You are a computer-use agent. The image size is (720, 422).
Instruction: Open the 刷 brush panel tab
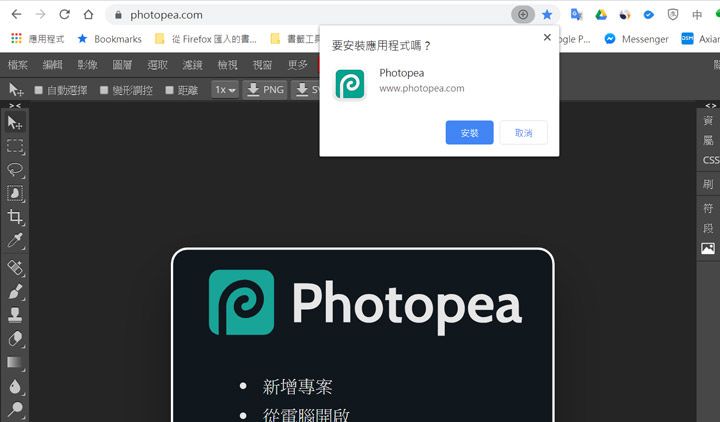click(x=708, y=184)
